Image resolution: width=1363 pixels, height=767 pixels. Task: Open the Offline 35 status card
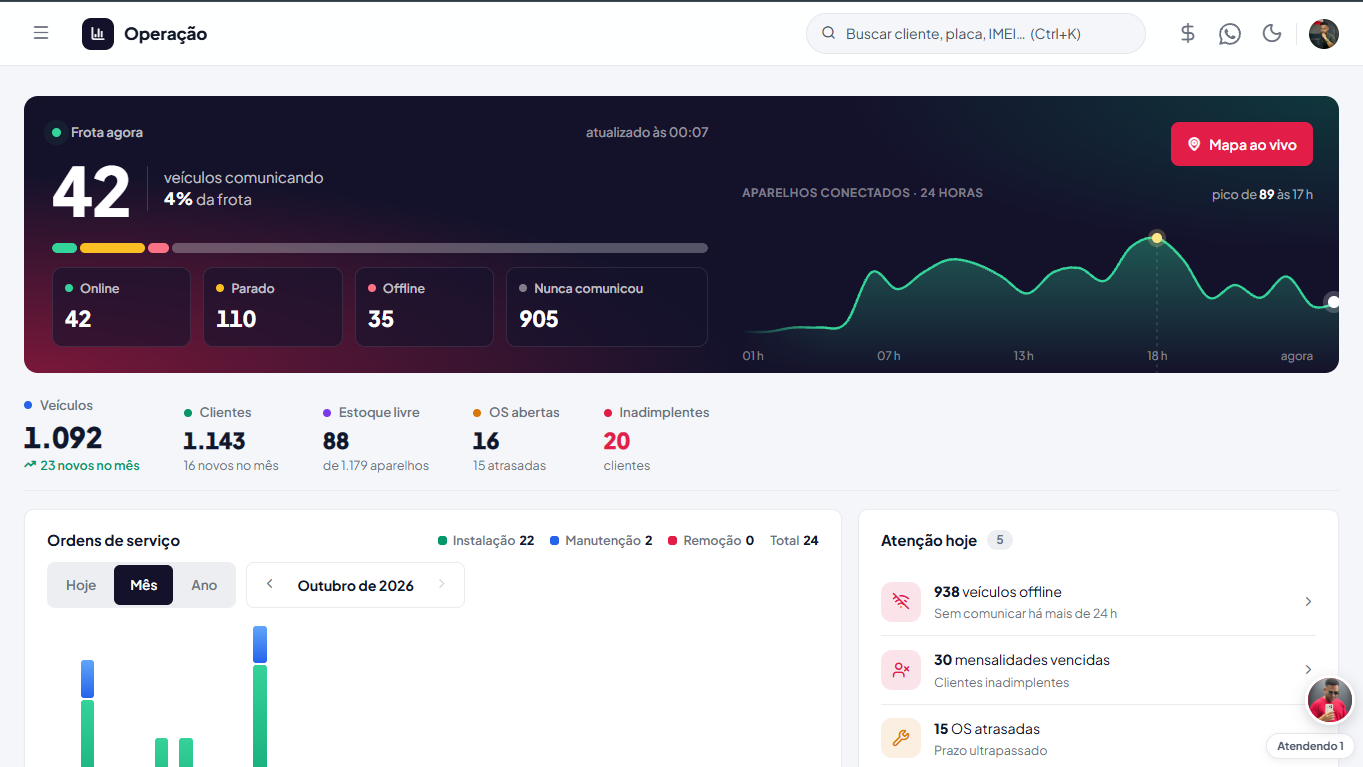pyautogui.click(x=424, y=307)
